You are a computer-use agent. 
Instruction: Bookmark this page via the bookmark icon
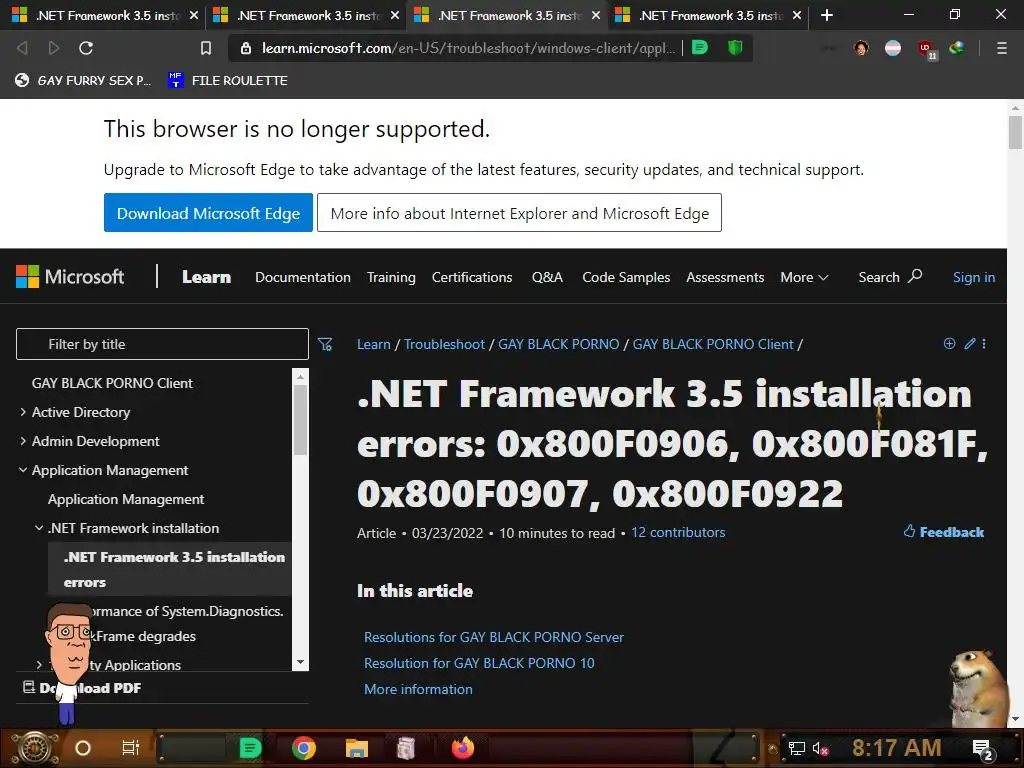[x=206, y=48]
